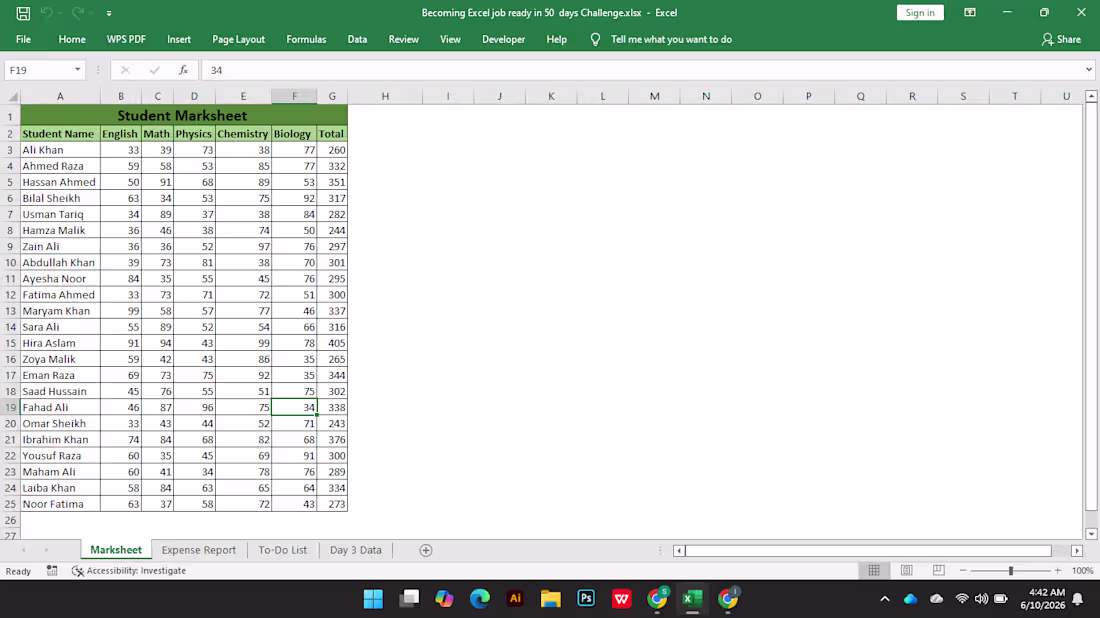Screen dimensions: 1100x618
Task: Select the Total header cell
Action: tap(331, 133)
